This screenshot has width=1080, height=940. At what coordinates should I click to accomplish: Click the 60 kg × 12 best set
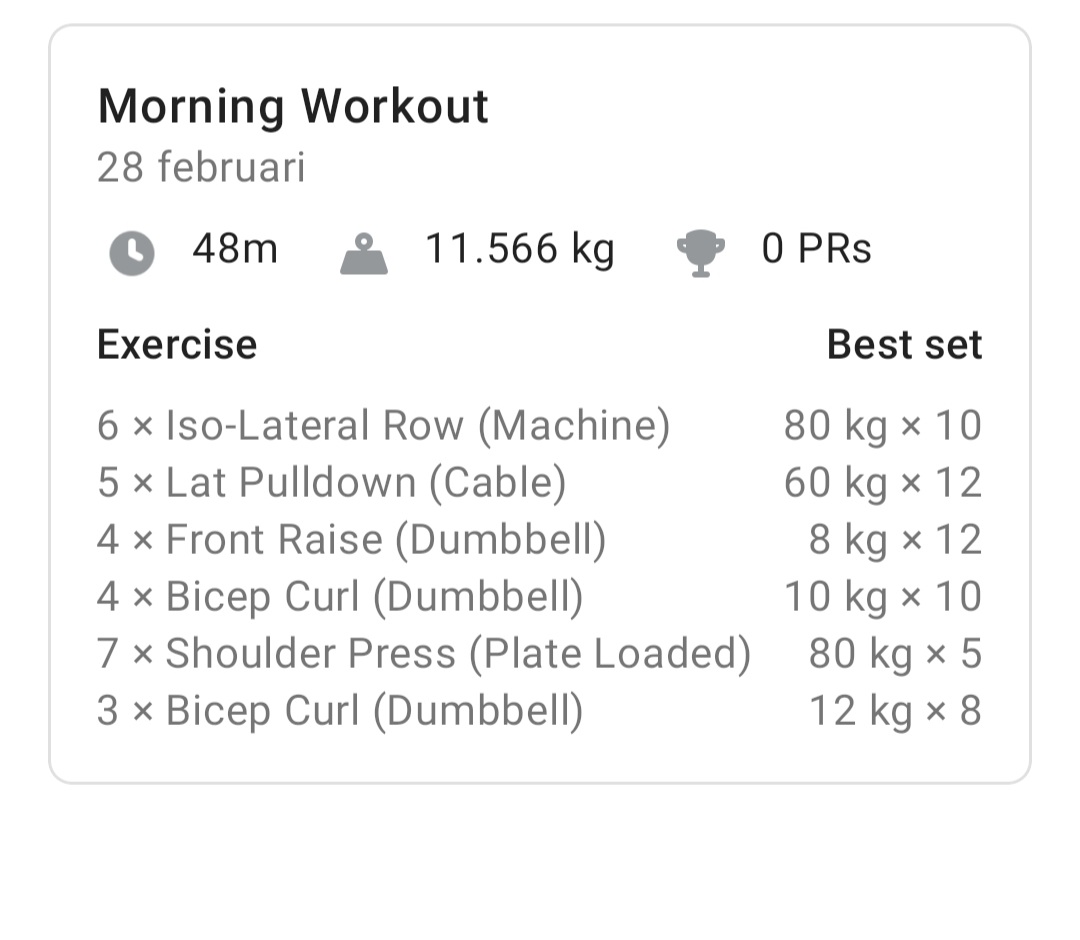point(882,482)
